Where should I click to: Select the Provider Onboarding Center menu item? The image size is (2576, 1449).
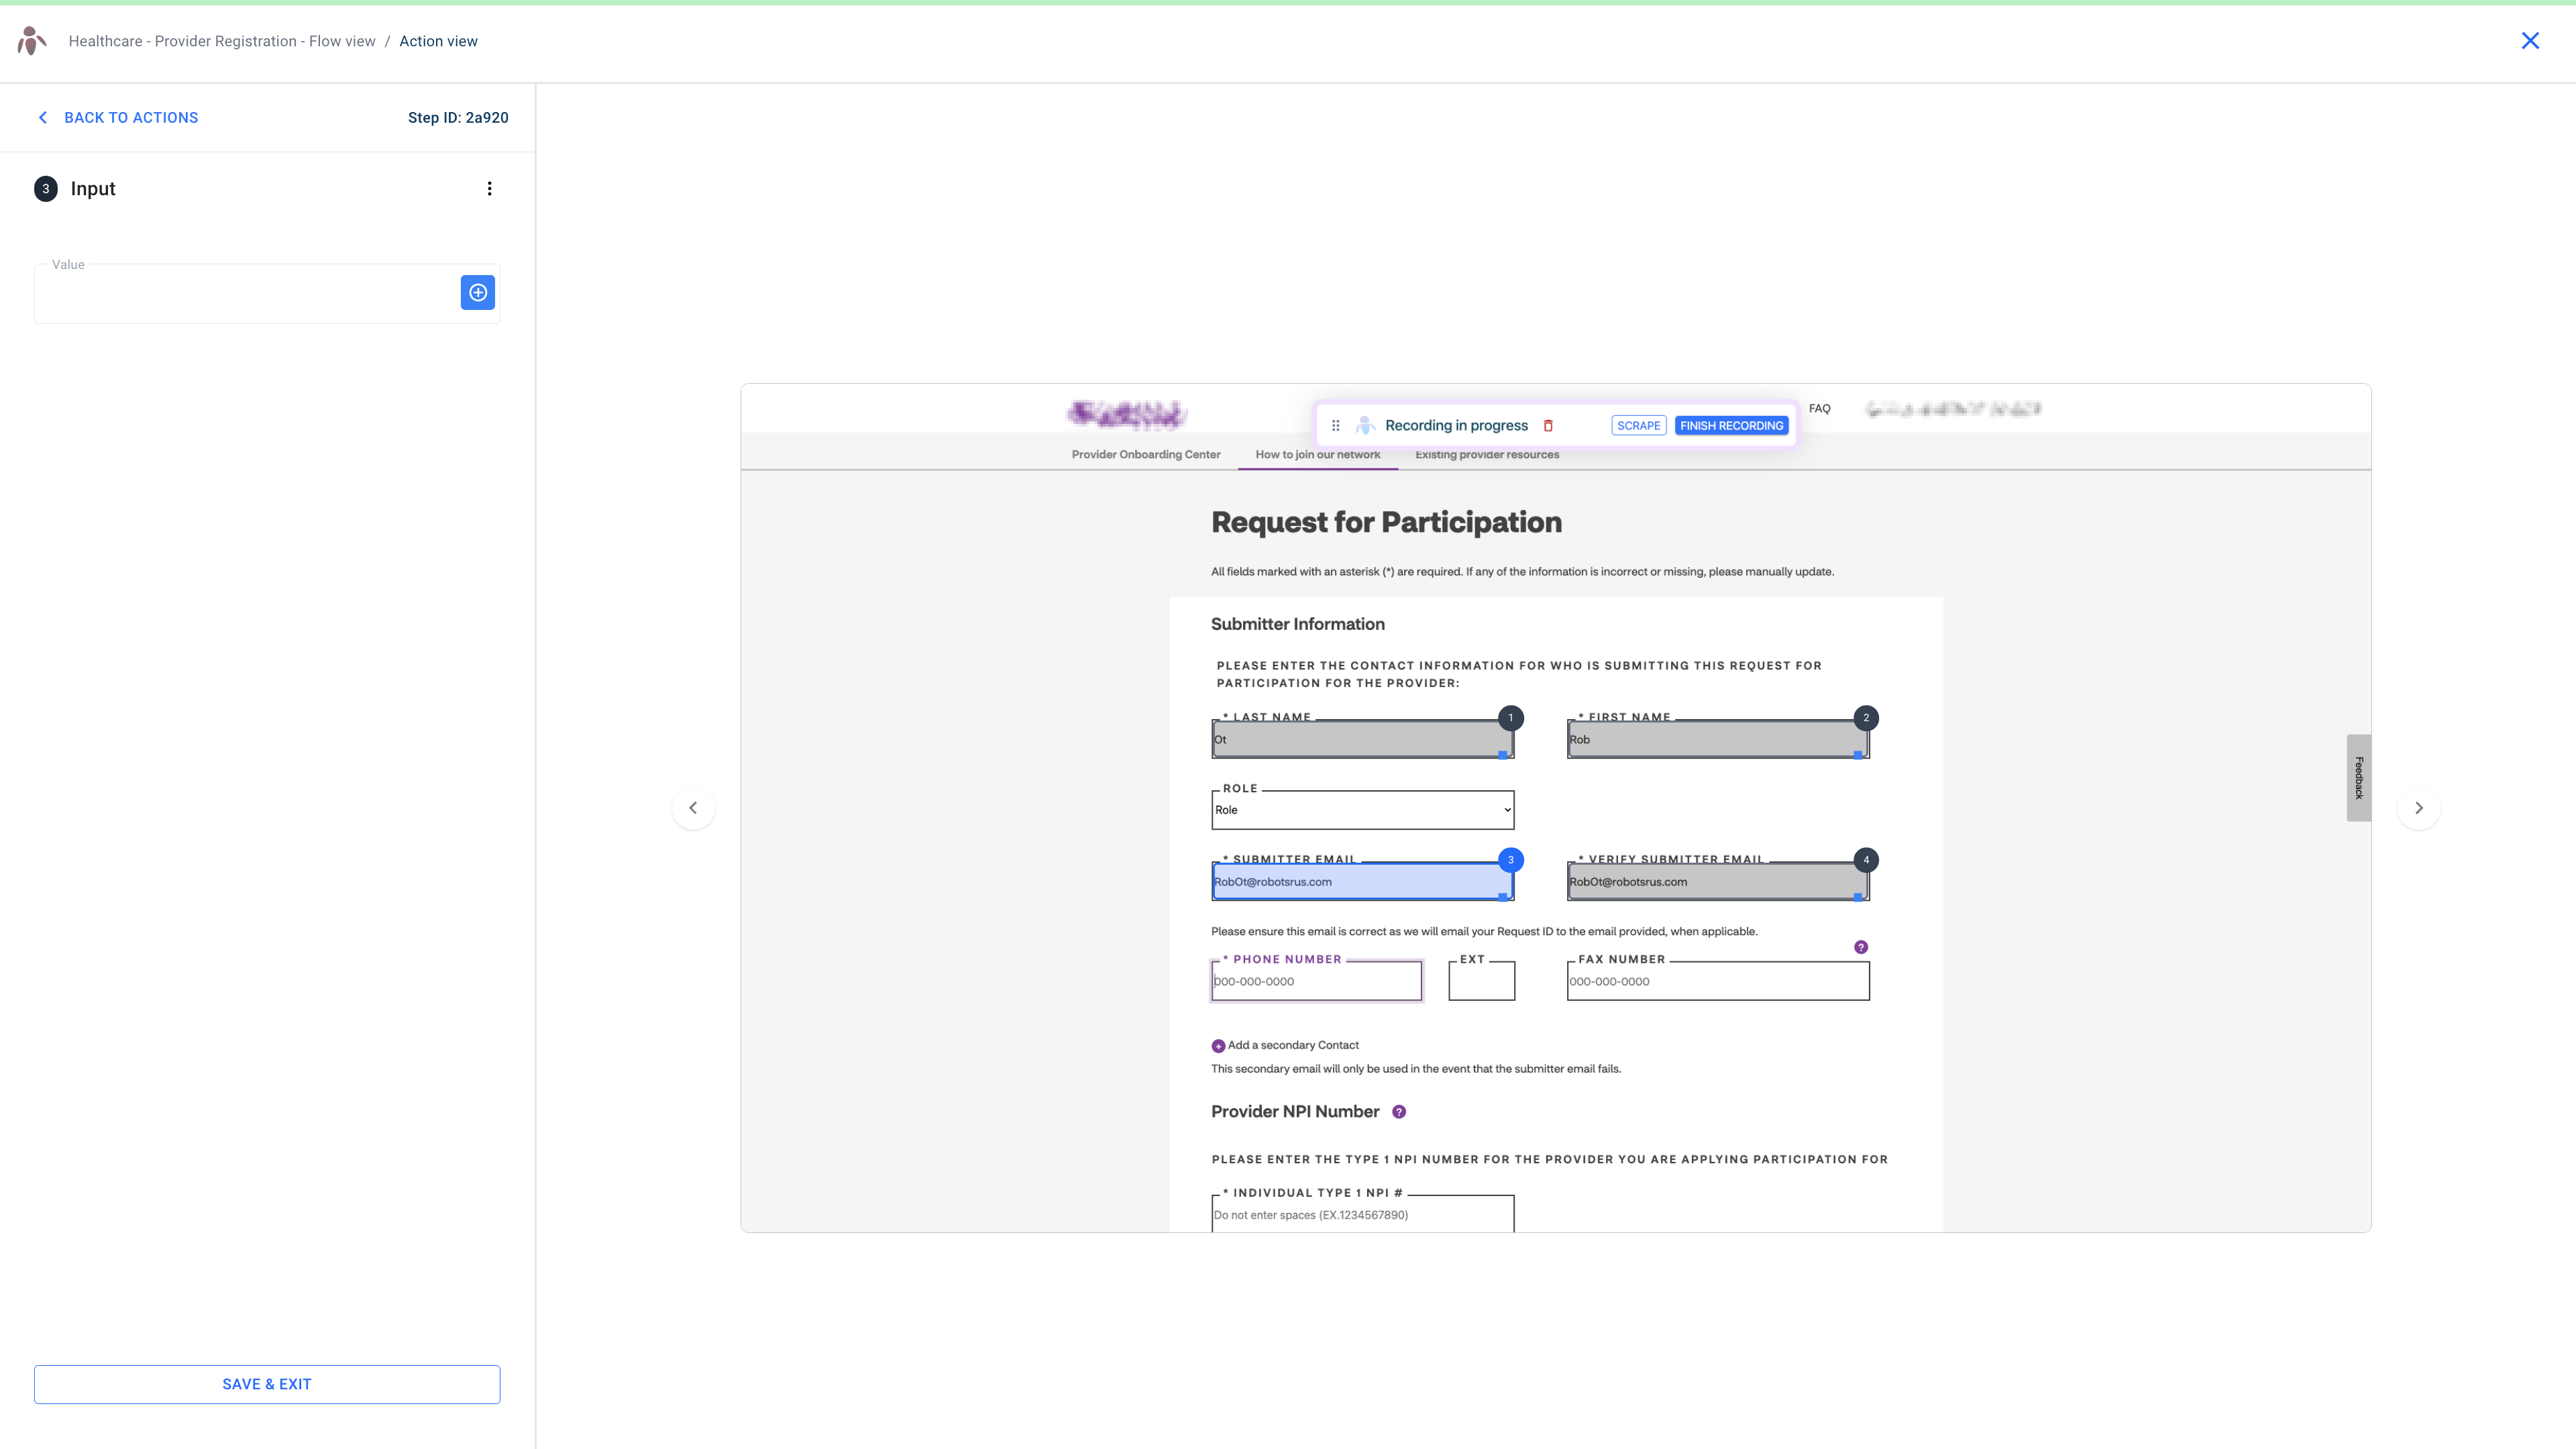pyautogui.click(x=1146, y=454)
